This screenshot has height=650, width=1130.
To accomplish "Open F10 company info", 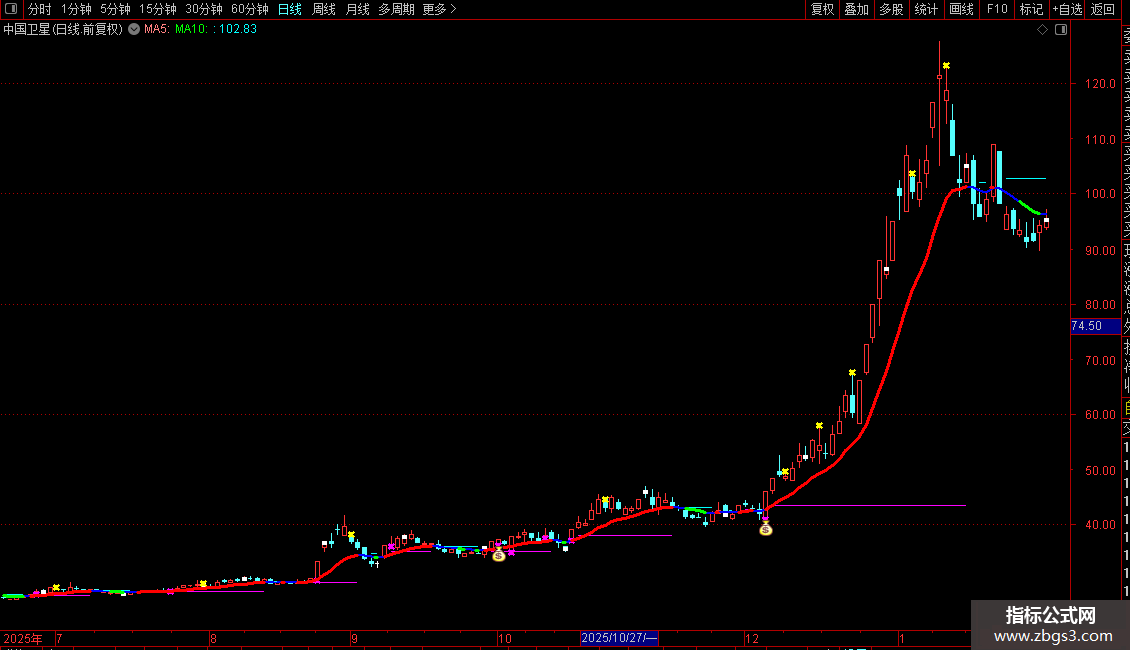I will point(997,9).
